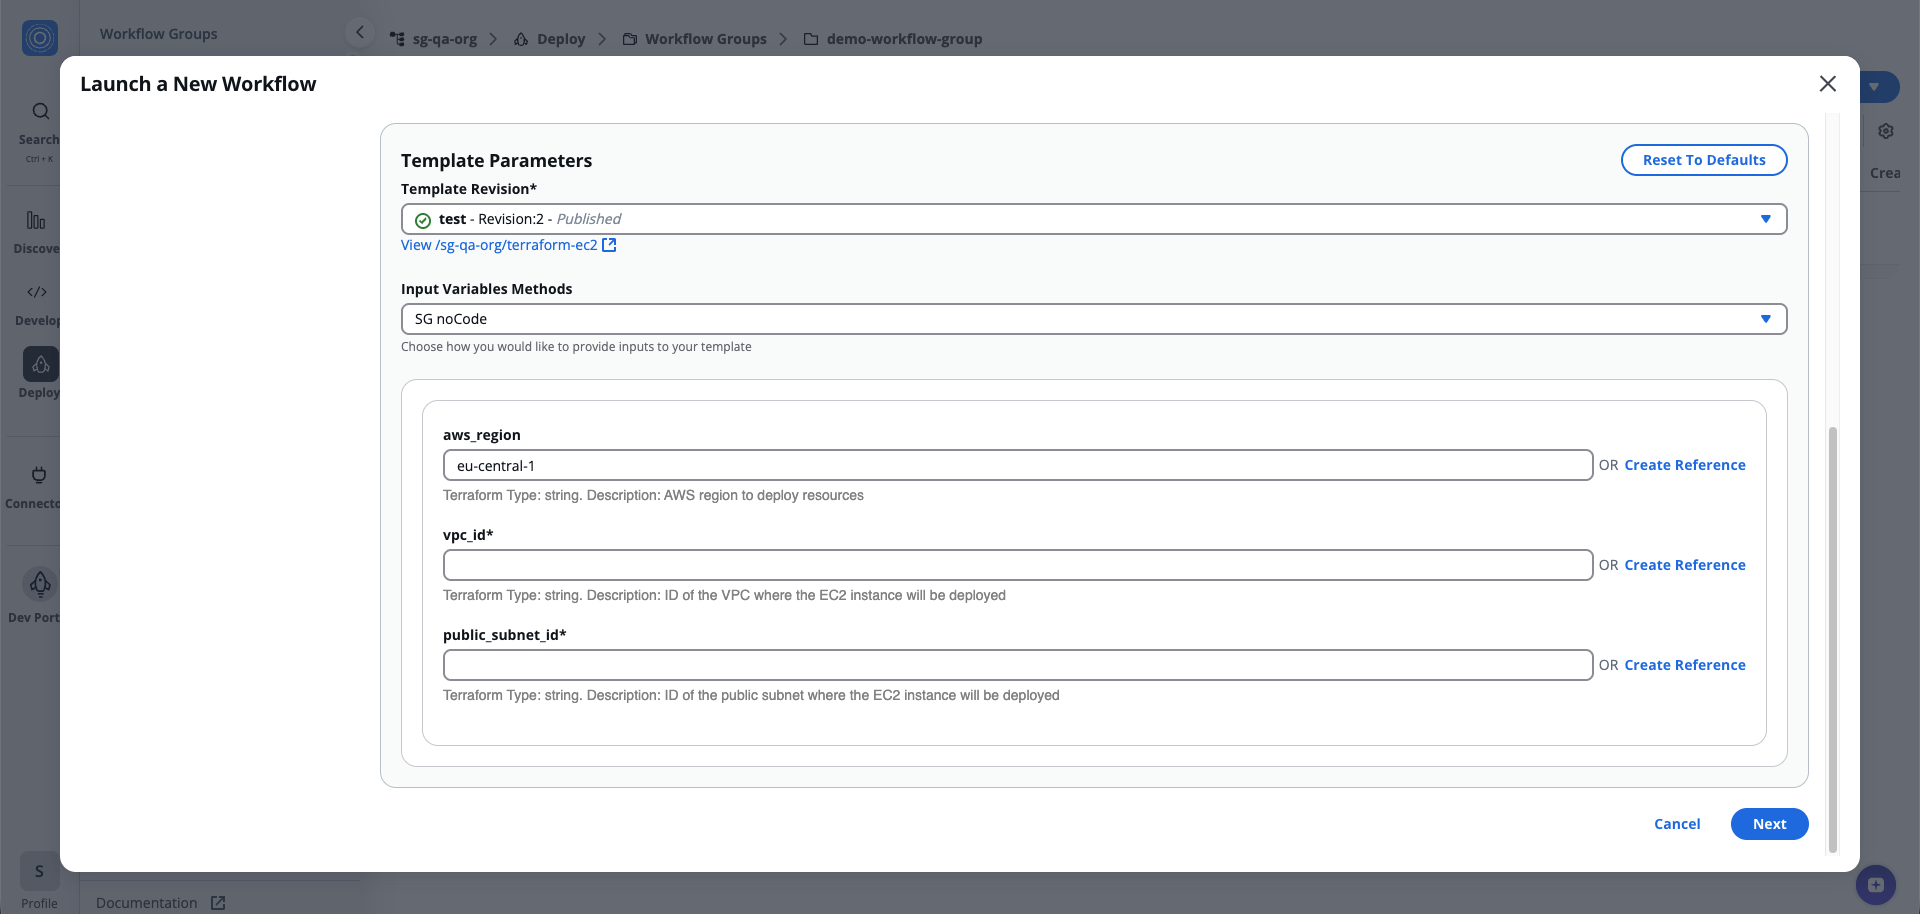1920x914 pixels.
Task: Open the Template Revision dropdown
Action: [x=1767, y=218]
